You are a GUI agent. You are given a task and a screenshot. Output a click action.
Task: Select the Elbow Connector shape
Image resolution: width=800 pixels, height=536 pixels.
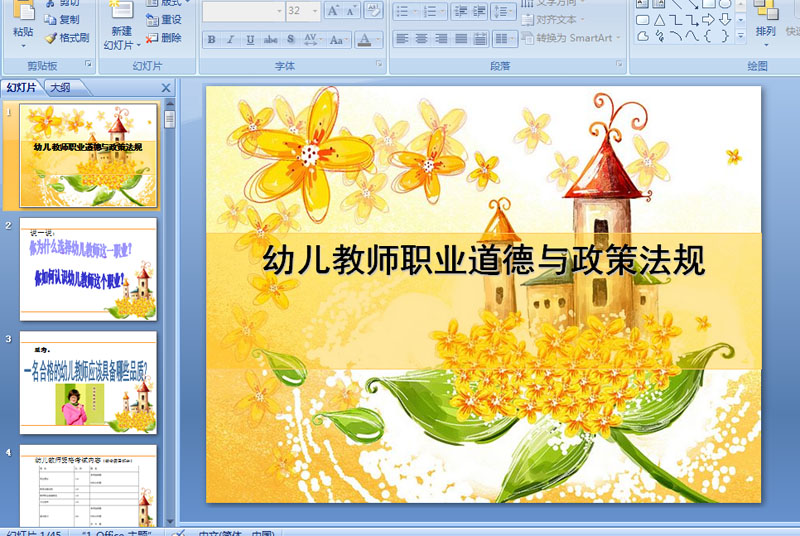tap(676, 20)
